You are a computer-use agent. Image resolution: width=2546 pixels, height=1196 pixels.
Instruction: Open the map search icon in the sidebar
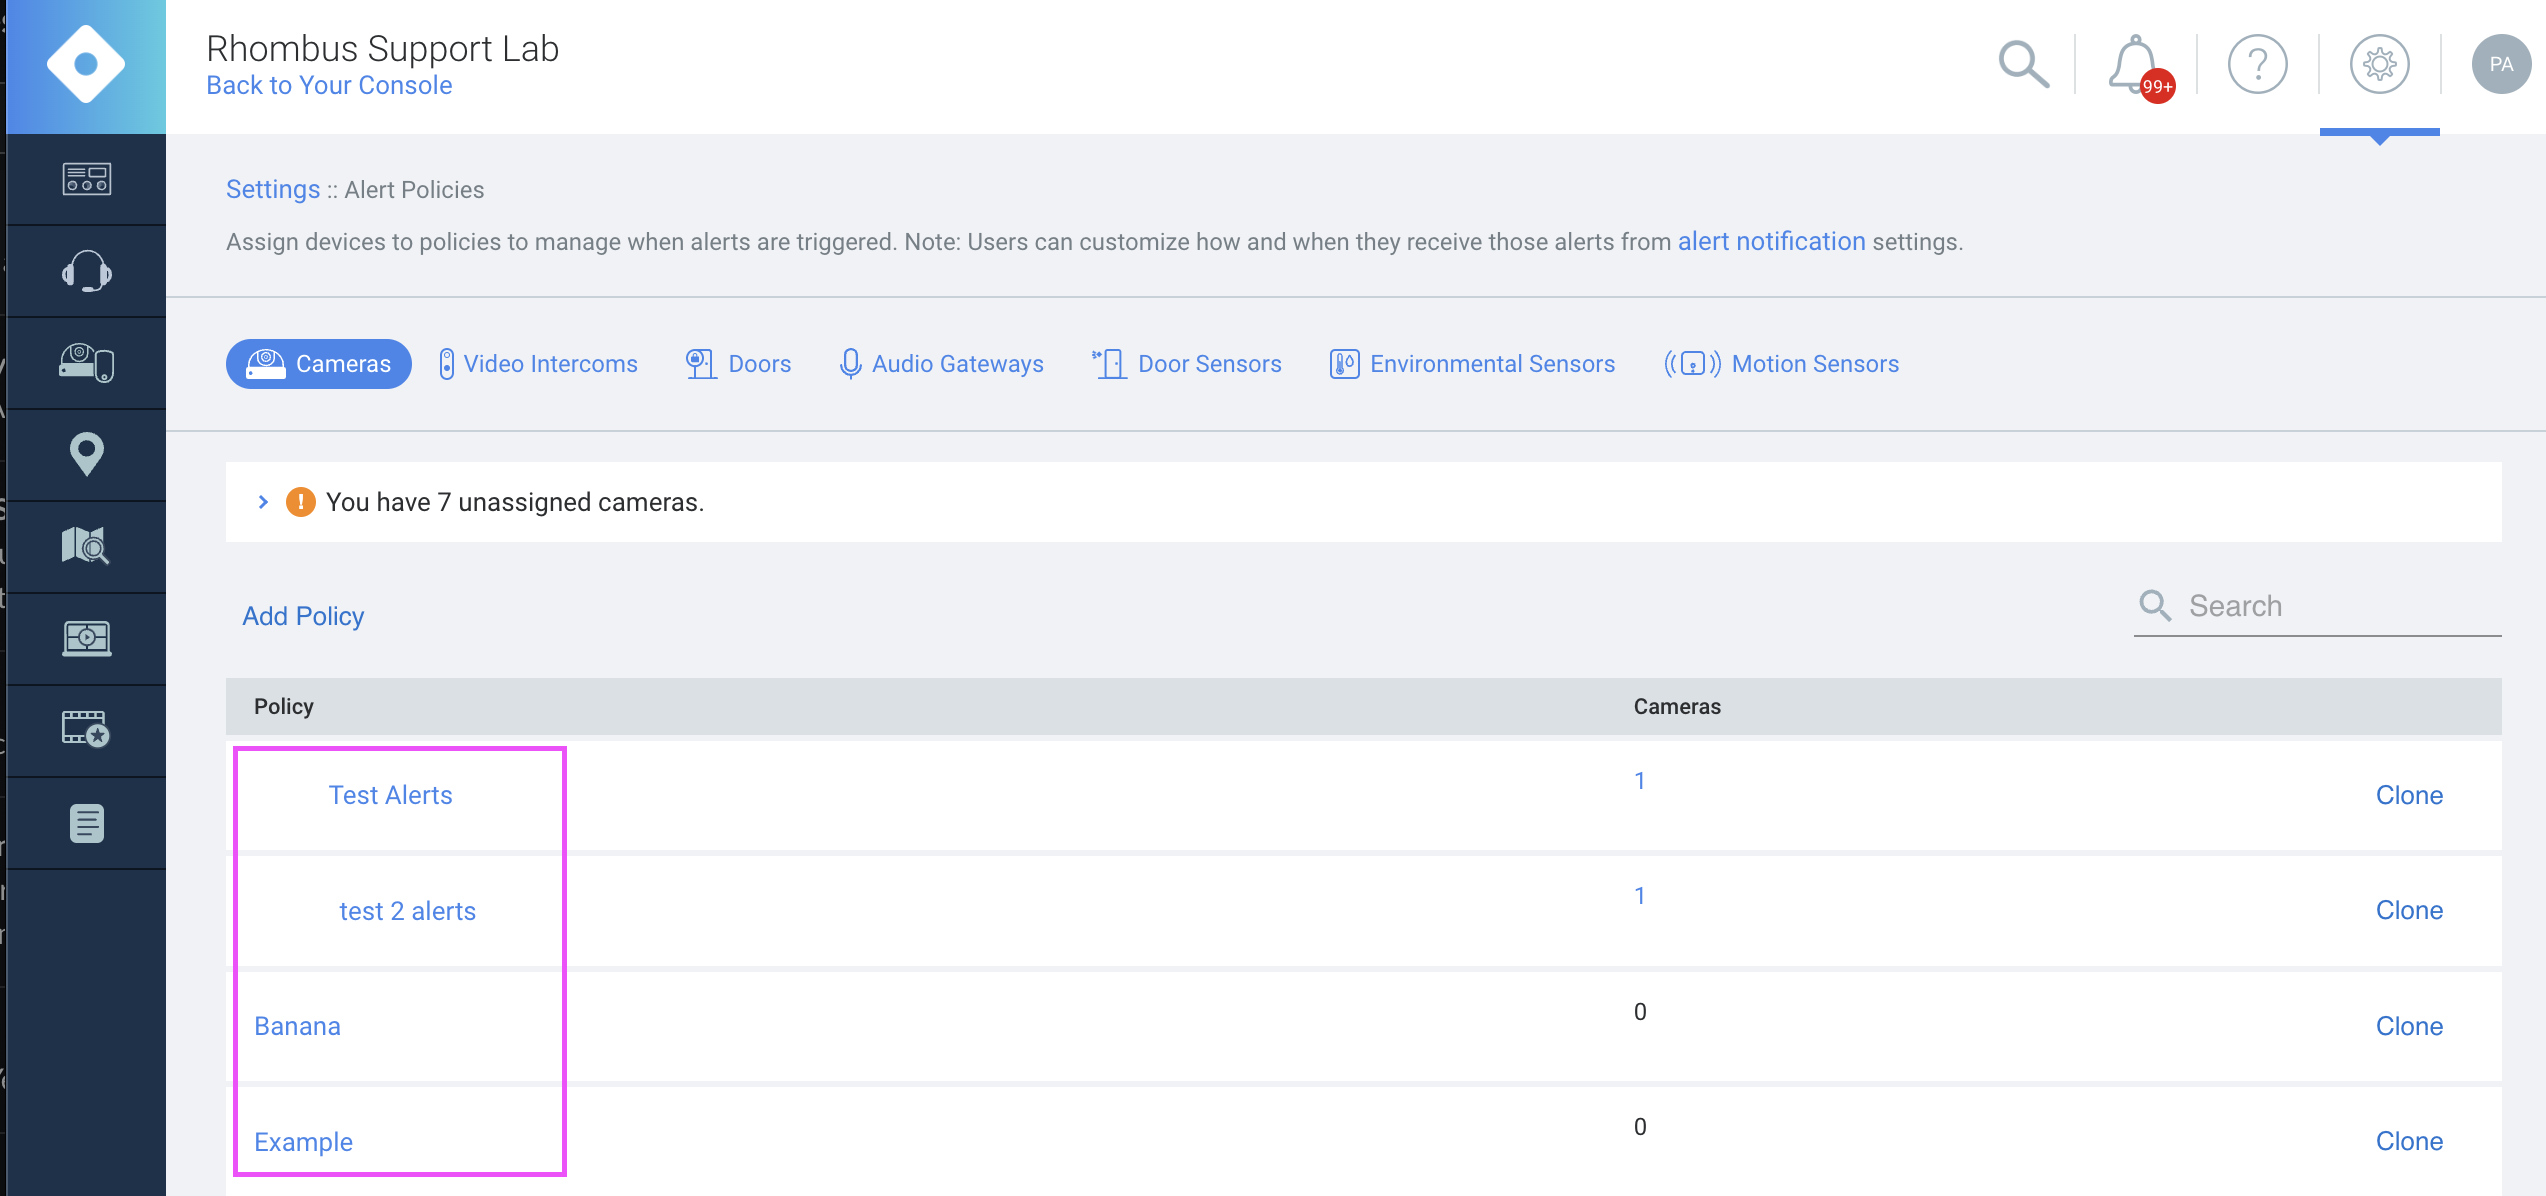[85, 546]
